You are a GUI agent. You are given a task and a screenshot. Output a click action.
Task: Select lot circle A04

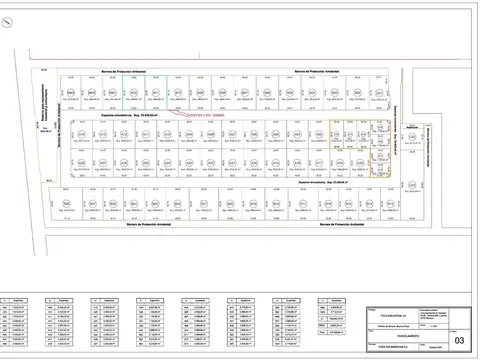pyautogui.click(x=297, y=134)
